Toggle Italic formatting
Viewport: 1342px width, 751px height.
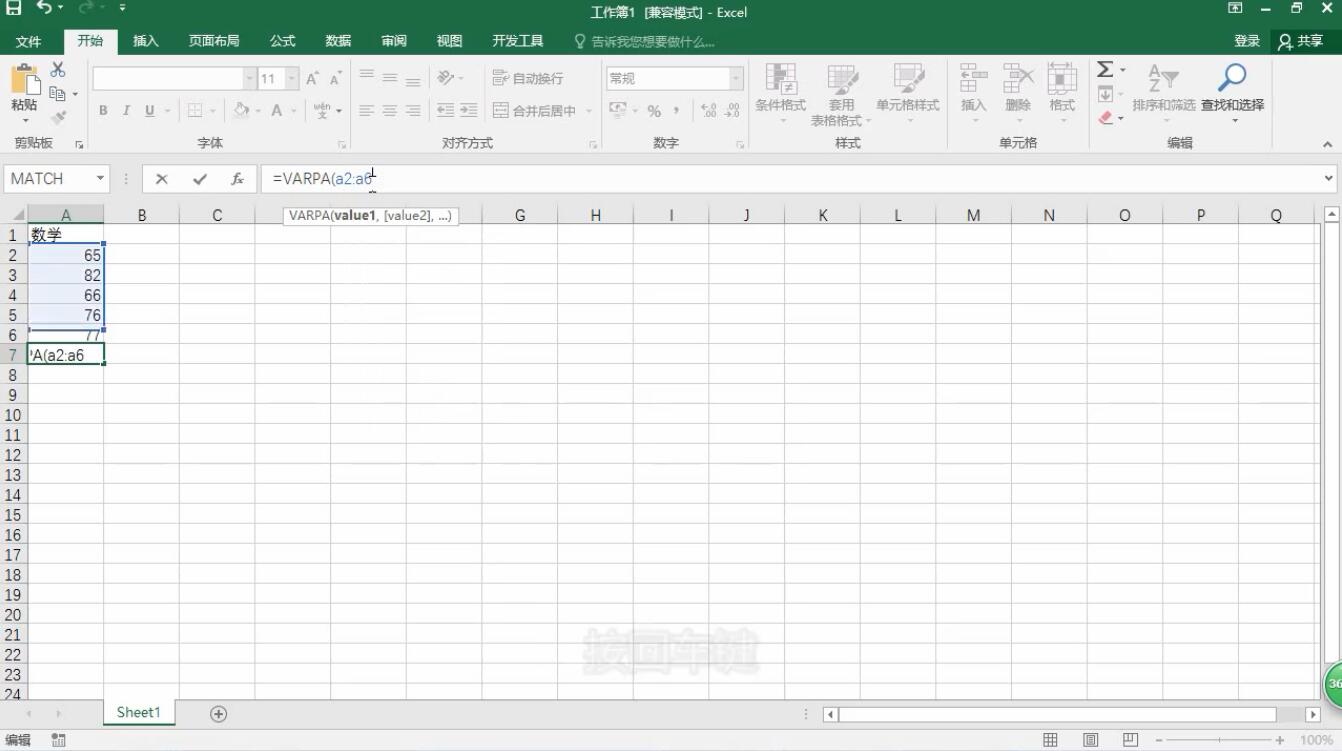pos(126,111)
